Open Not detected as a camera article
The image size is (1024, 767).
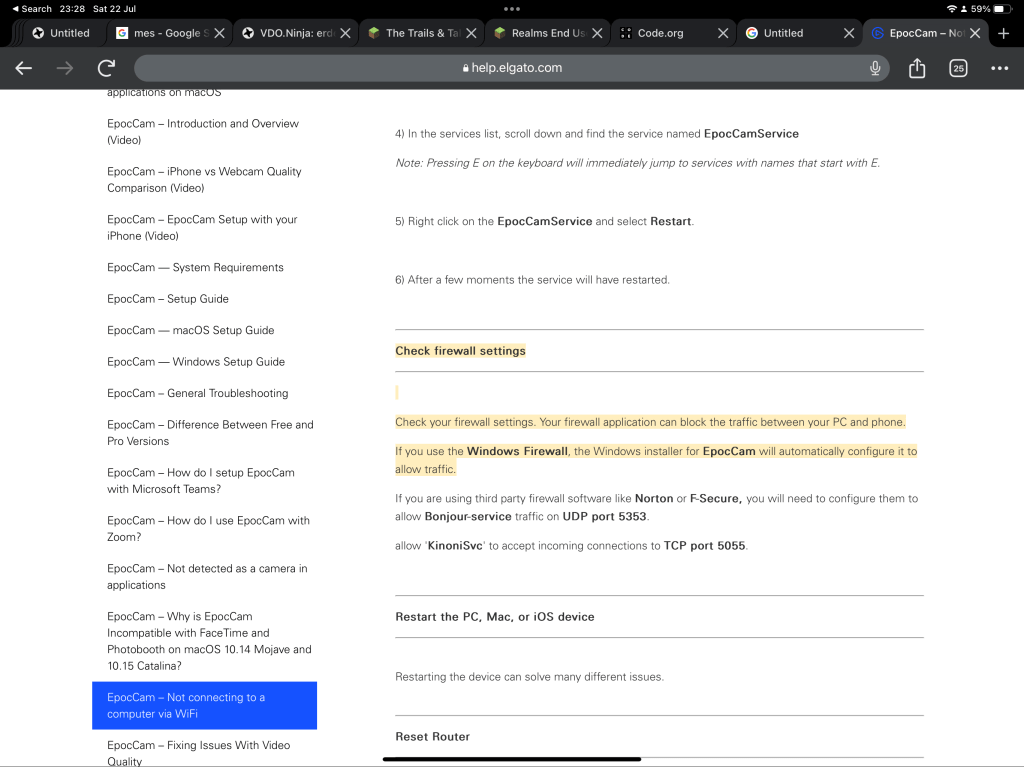[x=207, y=576]
